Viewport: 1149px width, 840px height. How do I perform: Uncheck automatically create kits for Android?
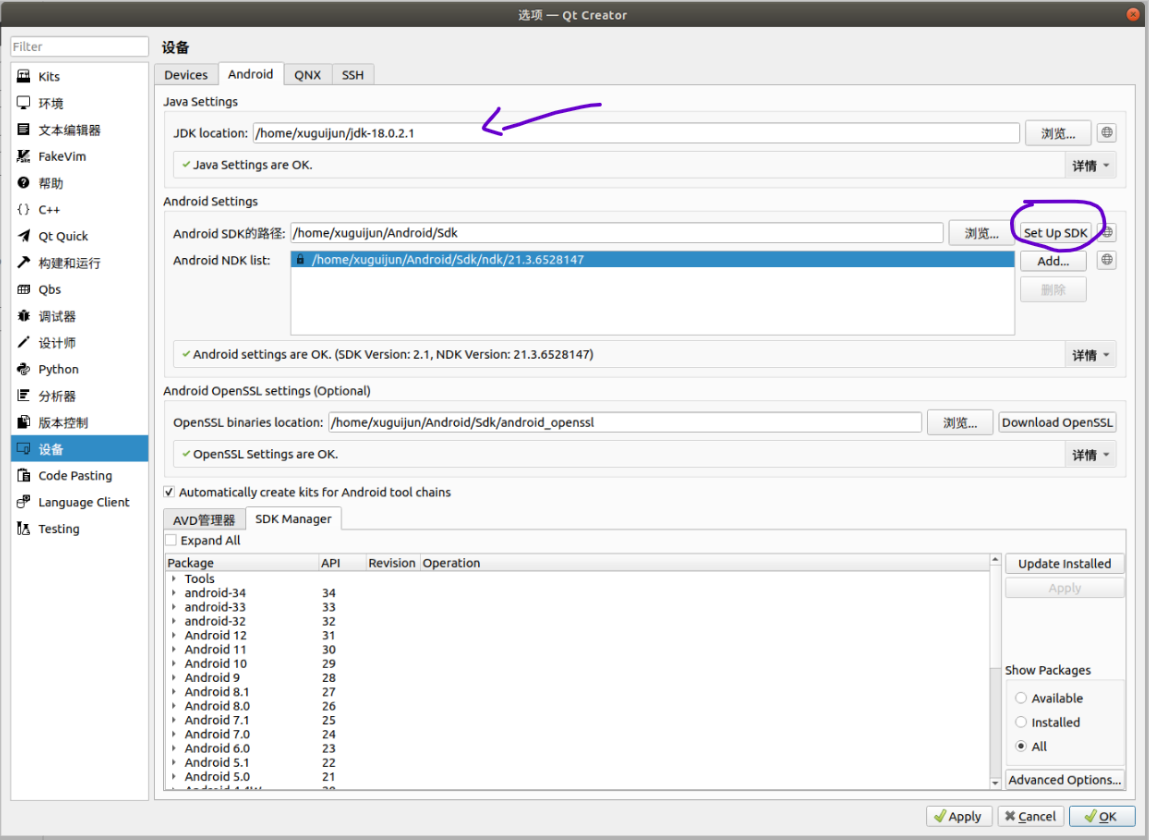pos(170,491)
